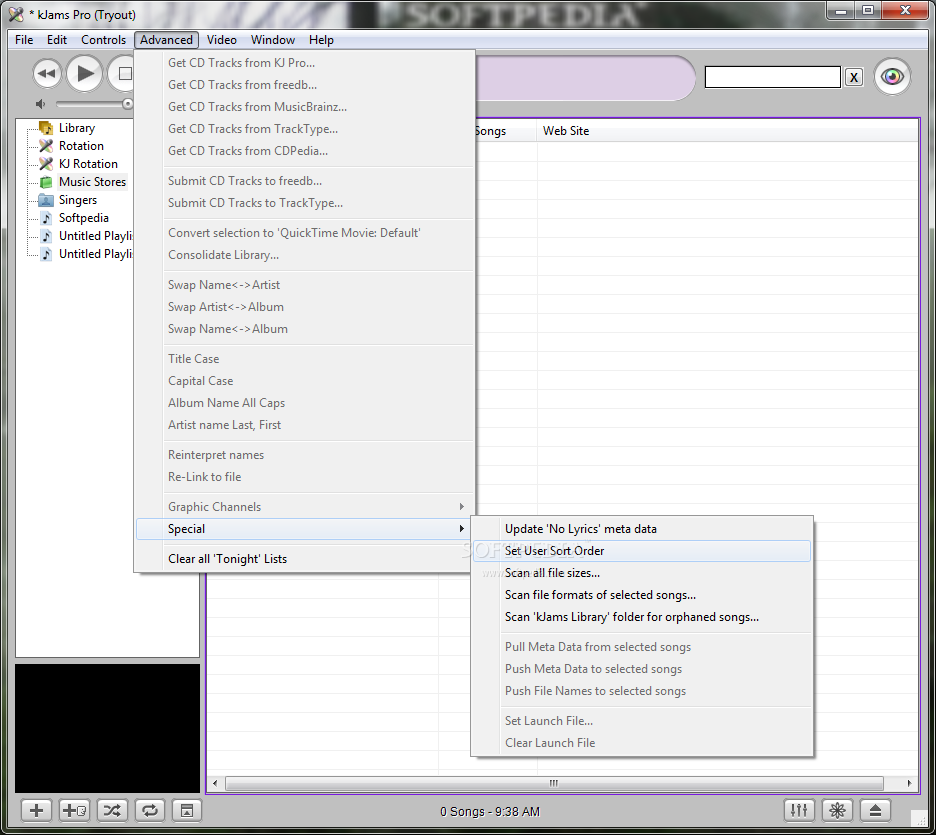The height and width of the screenshot is (835, 936).
Task: Choose Scan file formats of selected songs
Action: coord(642,595)
